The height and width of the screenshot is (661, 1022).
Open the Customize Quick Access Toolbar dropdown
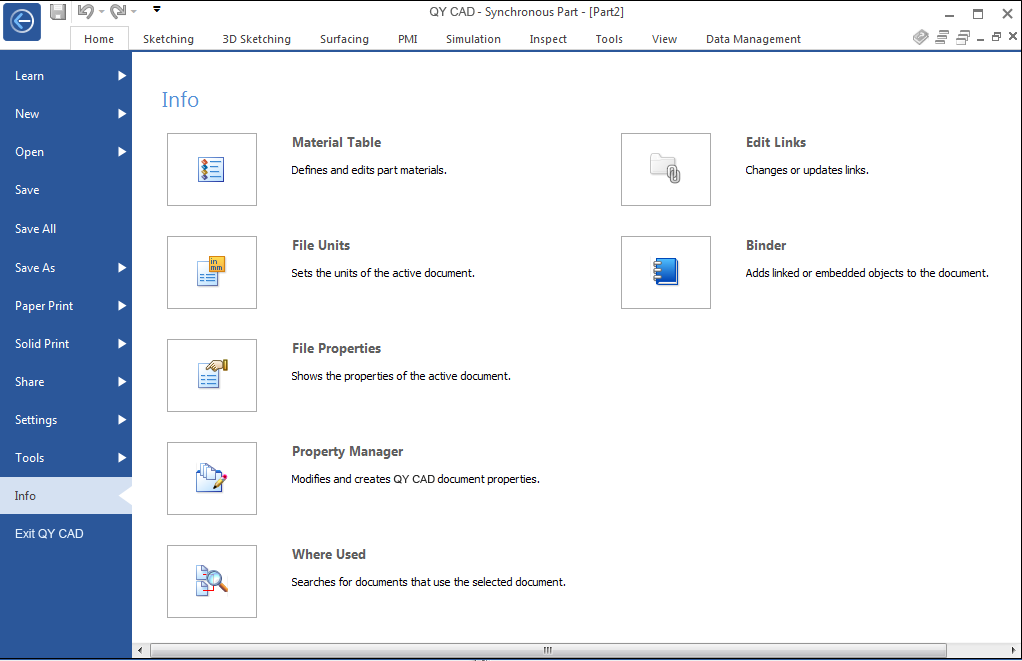[157, 11]
